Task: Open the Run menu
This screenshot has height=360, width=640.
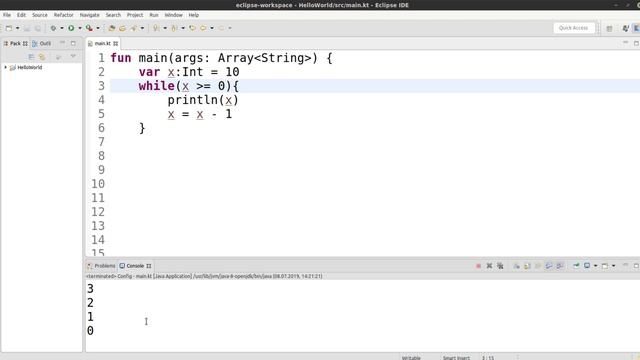Action: click(x=154, y=15)
